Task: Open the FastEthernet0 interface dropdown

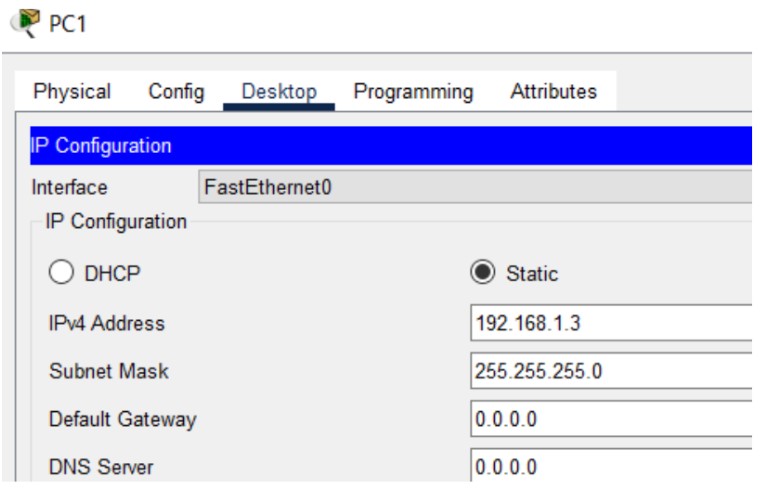Action: (475, 187)
